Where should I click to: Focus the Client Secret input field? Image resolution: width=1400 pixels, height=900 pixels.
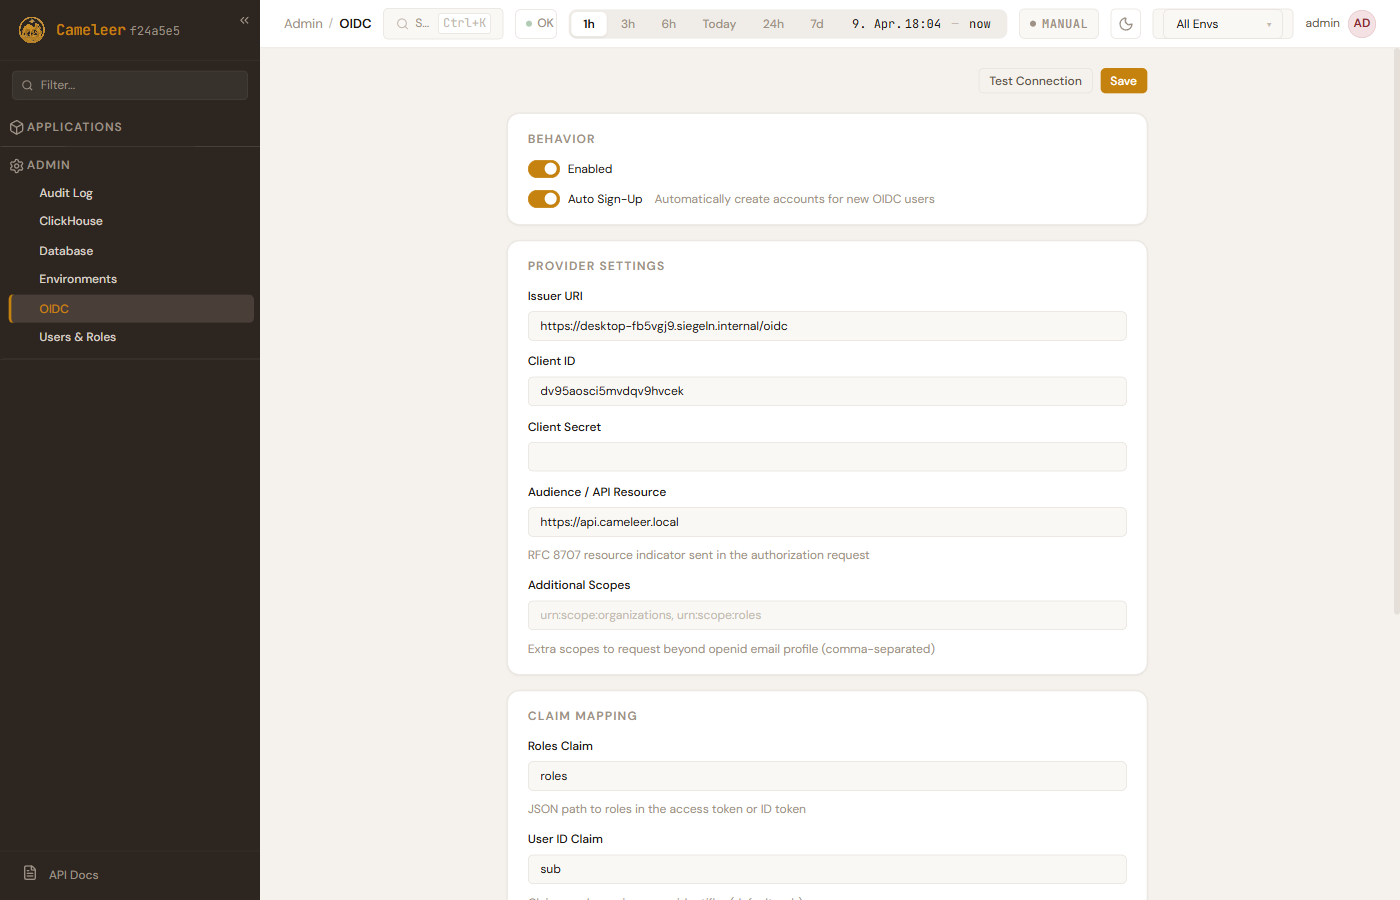click(826, 457)
